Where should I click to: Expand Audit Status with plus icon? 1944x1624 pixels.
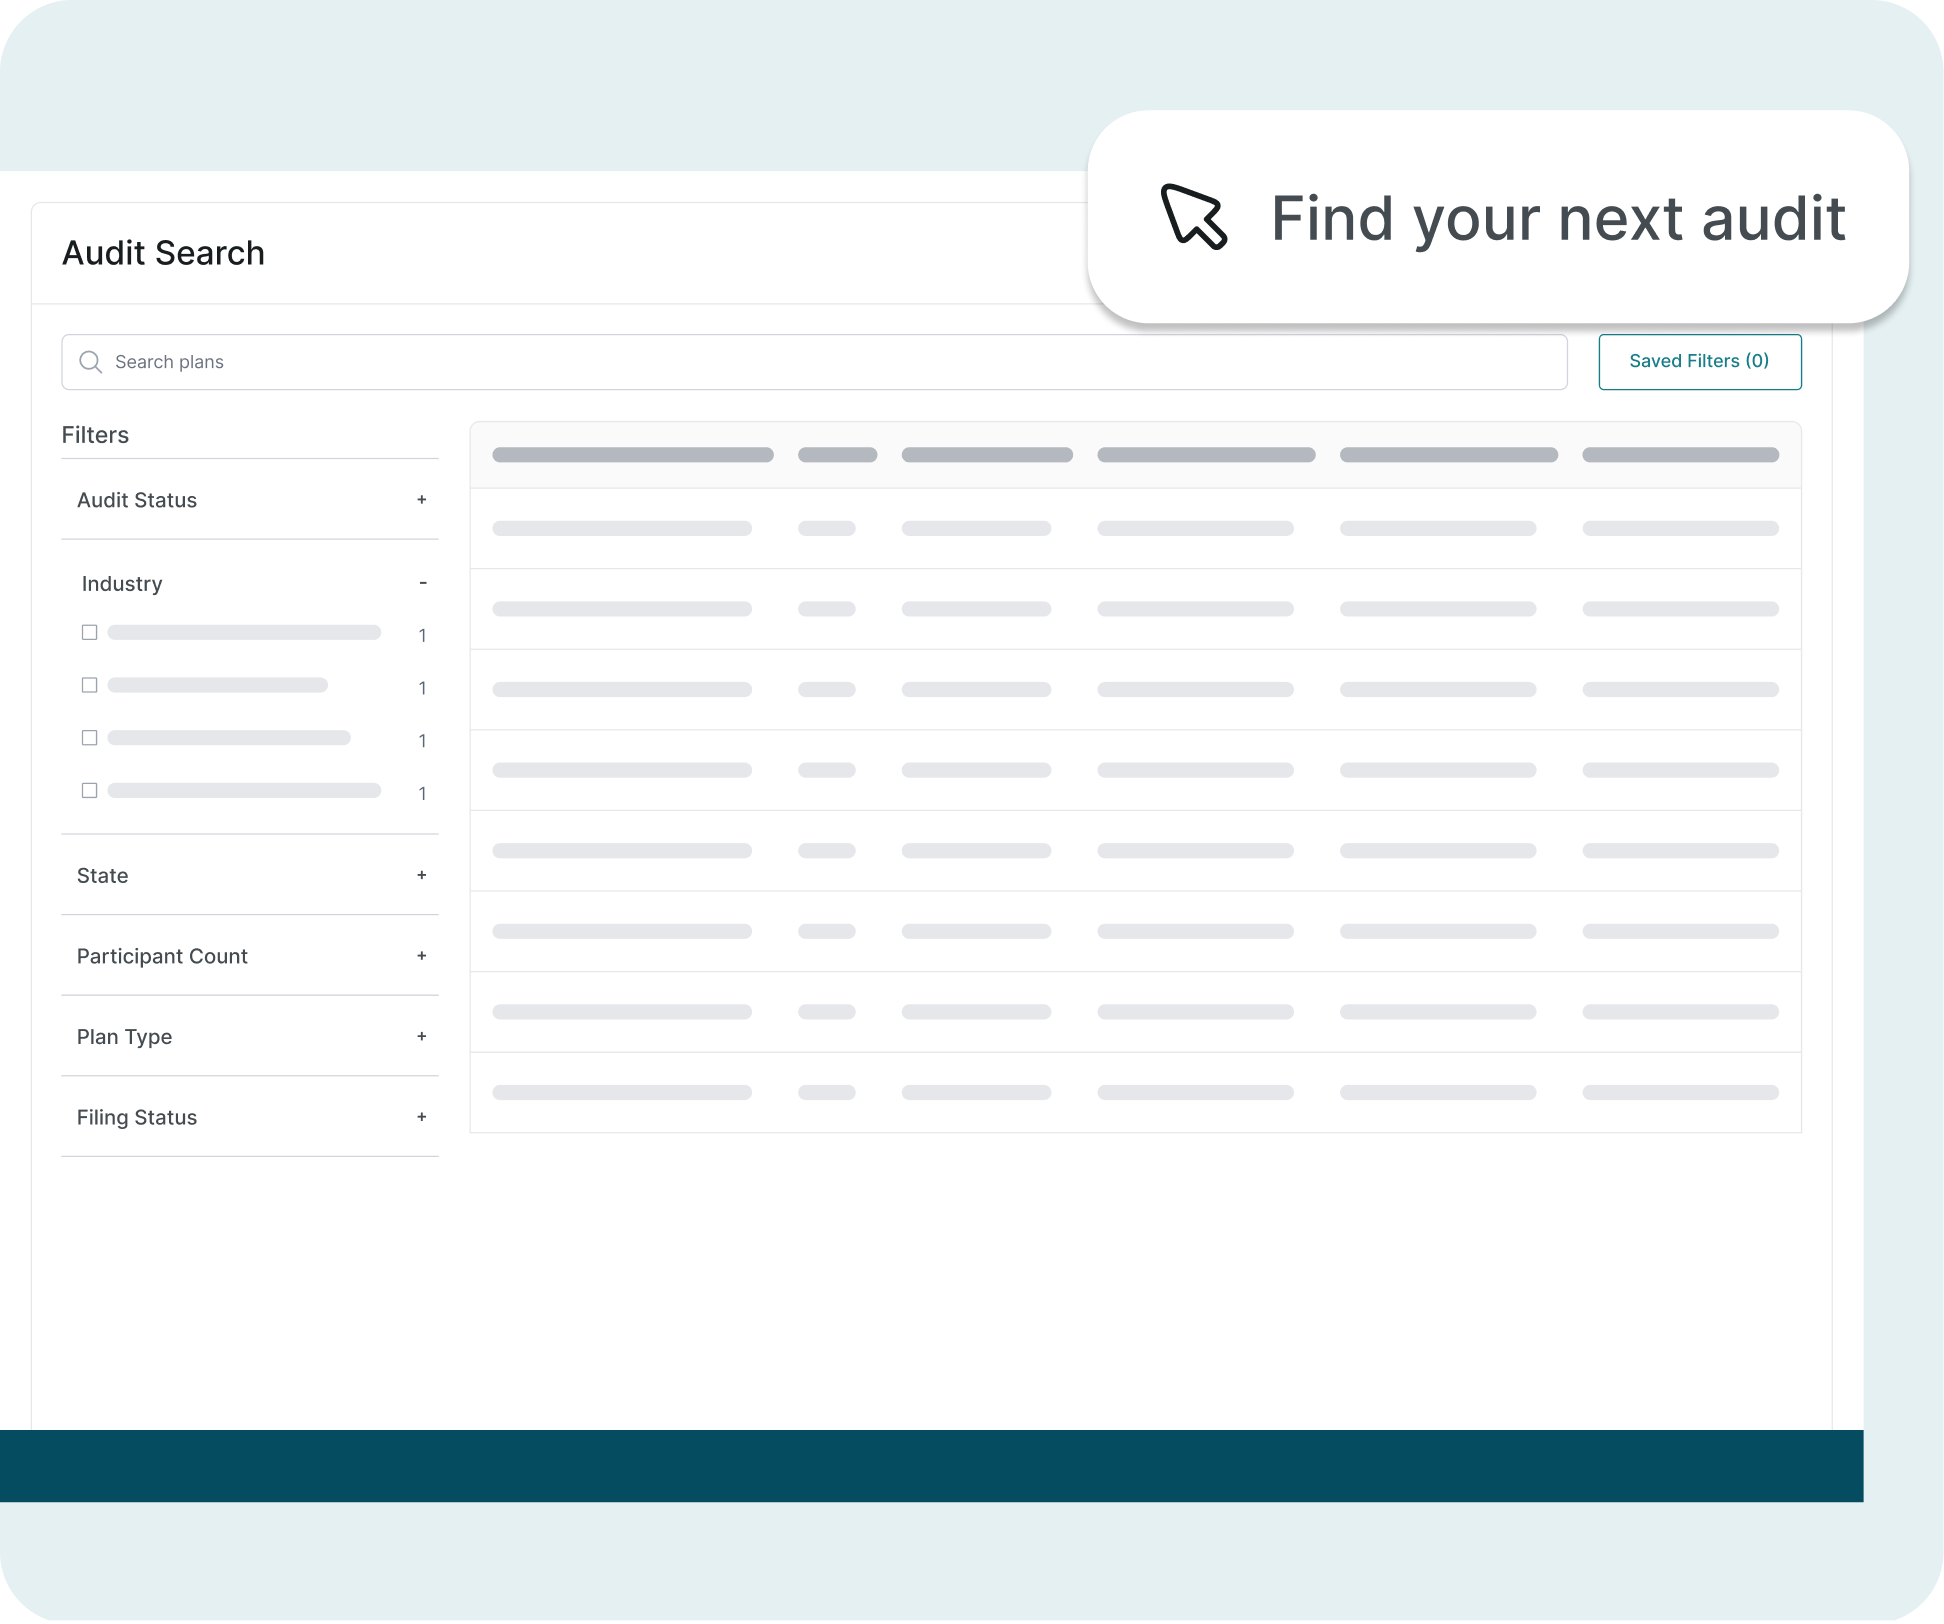(422, 500)
